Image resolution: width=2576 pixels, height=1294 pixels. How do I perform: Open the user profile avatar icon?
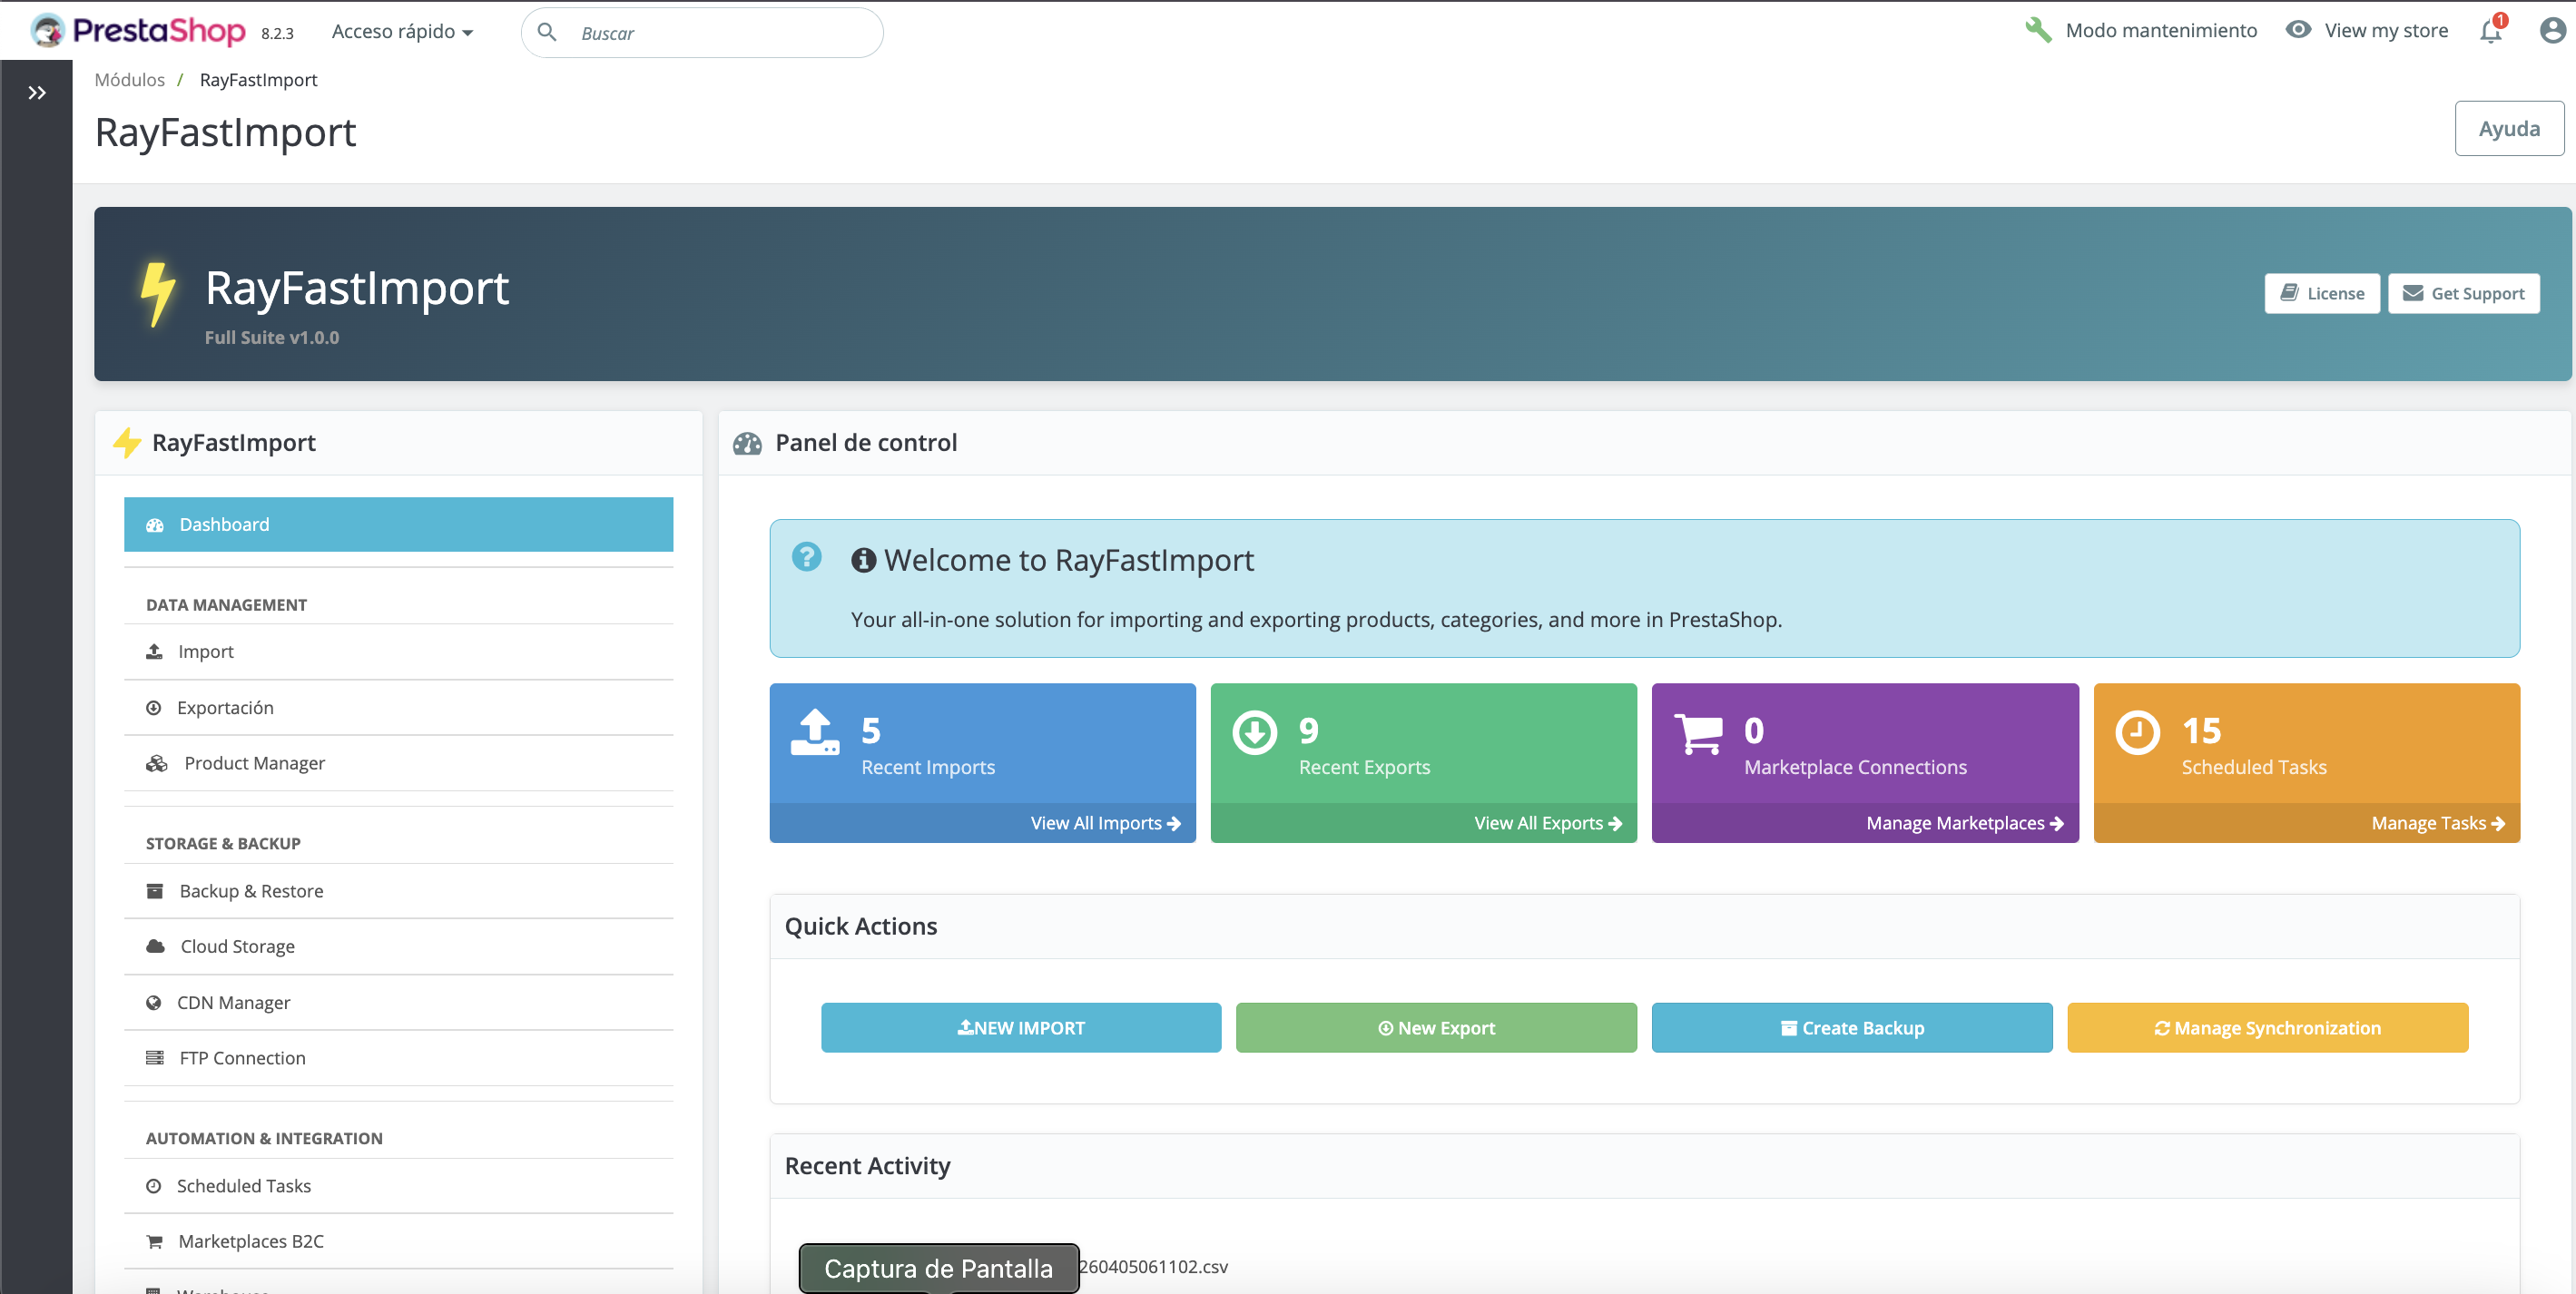[x=2552, y=31]
